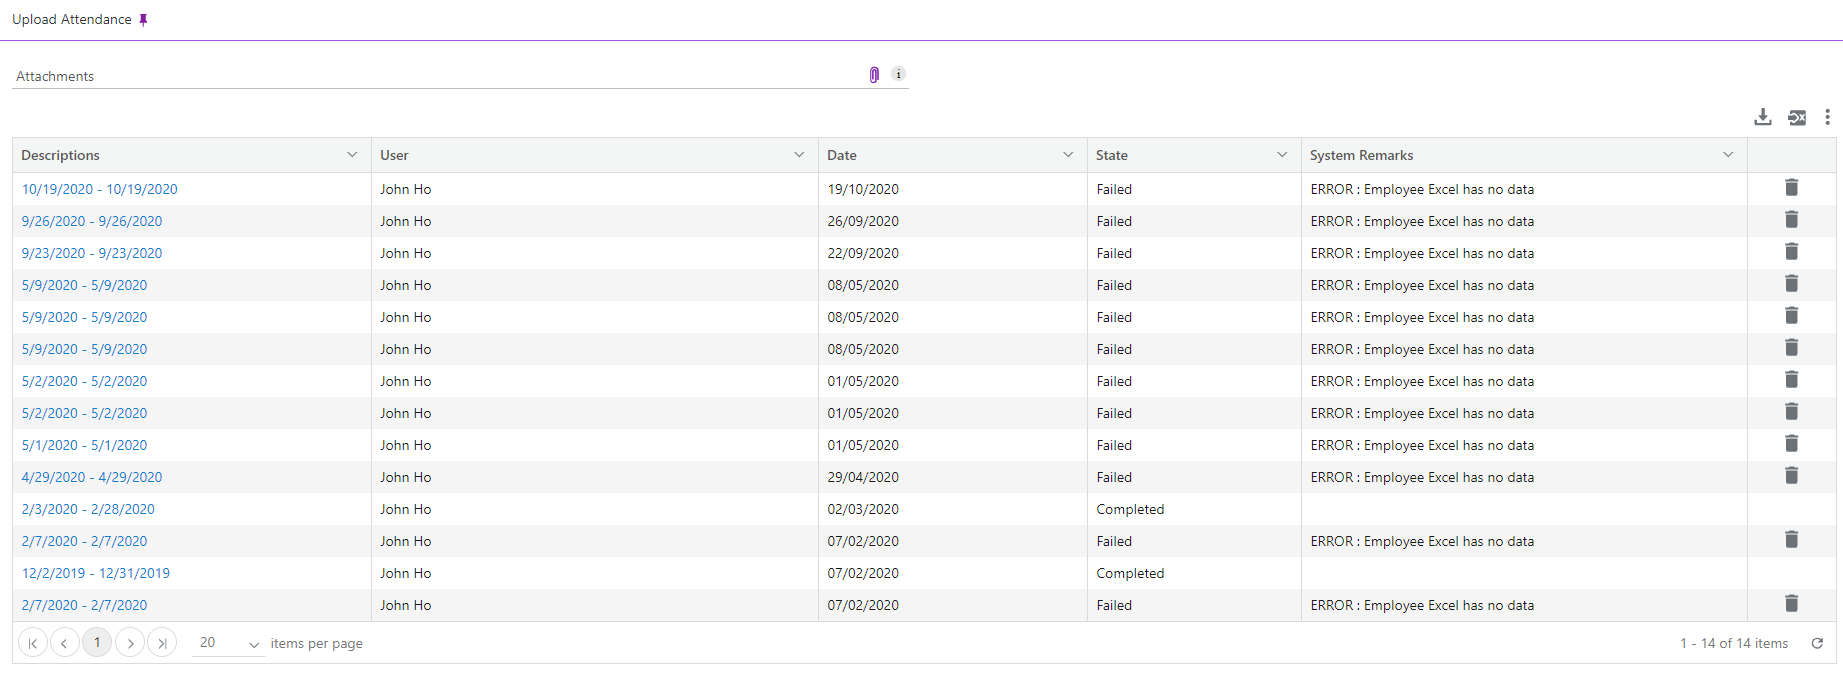1843x676 pixels.
Task: Open the 2/3/2020 - 2/28/2020 link
Action: click(88, 509)
